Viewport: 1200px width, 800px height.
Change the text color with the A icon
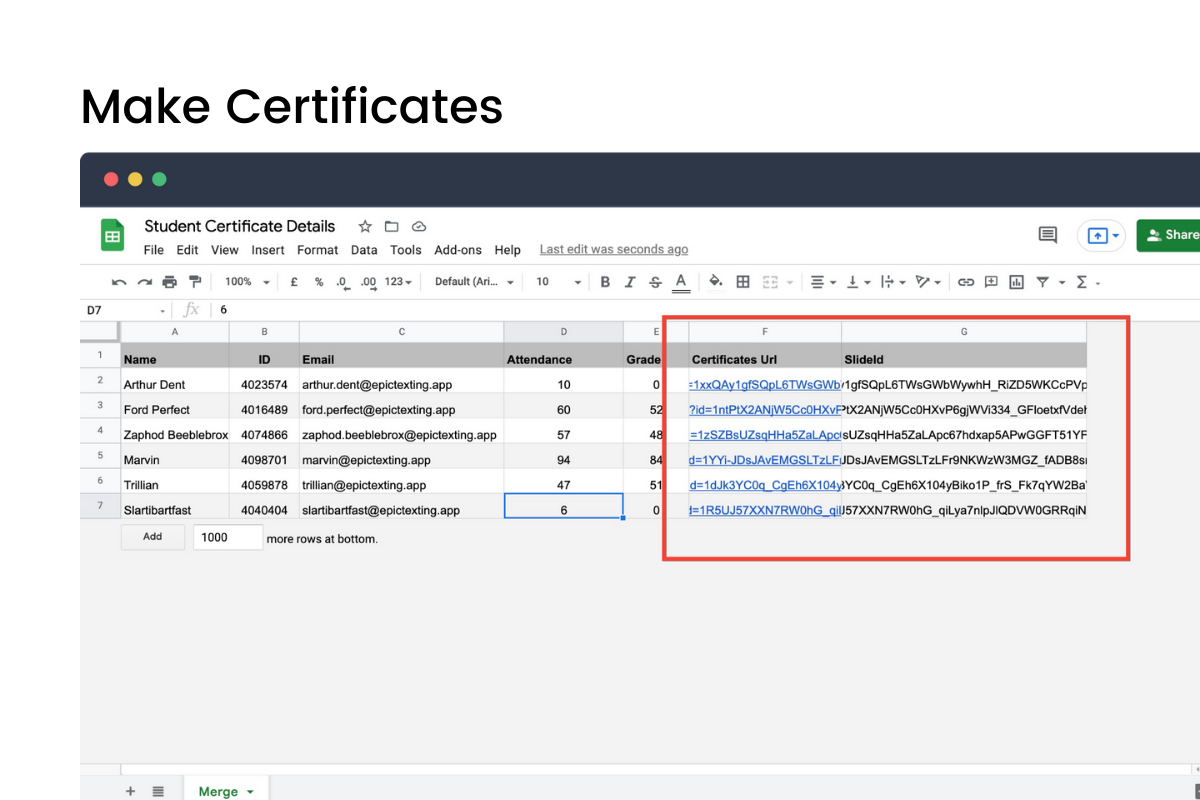(681, 281)
